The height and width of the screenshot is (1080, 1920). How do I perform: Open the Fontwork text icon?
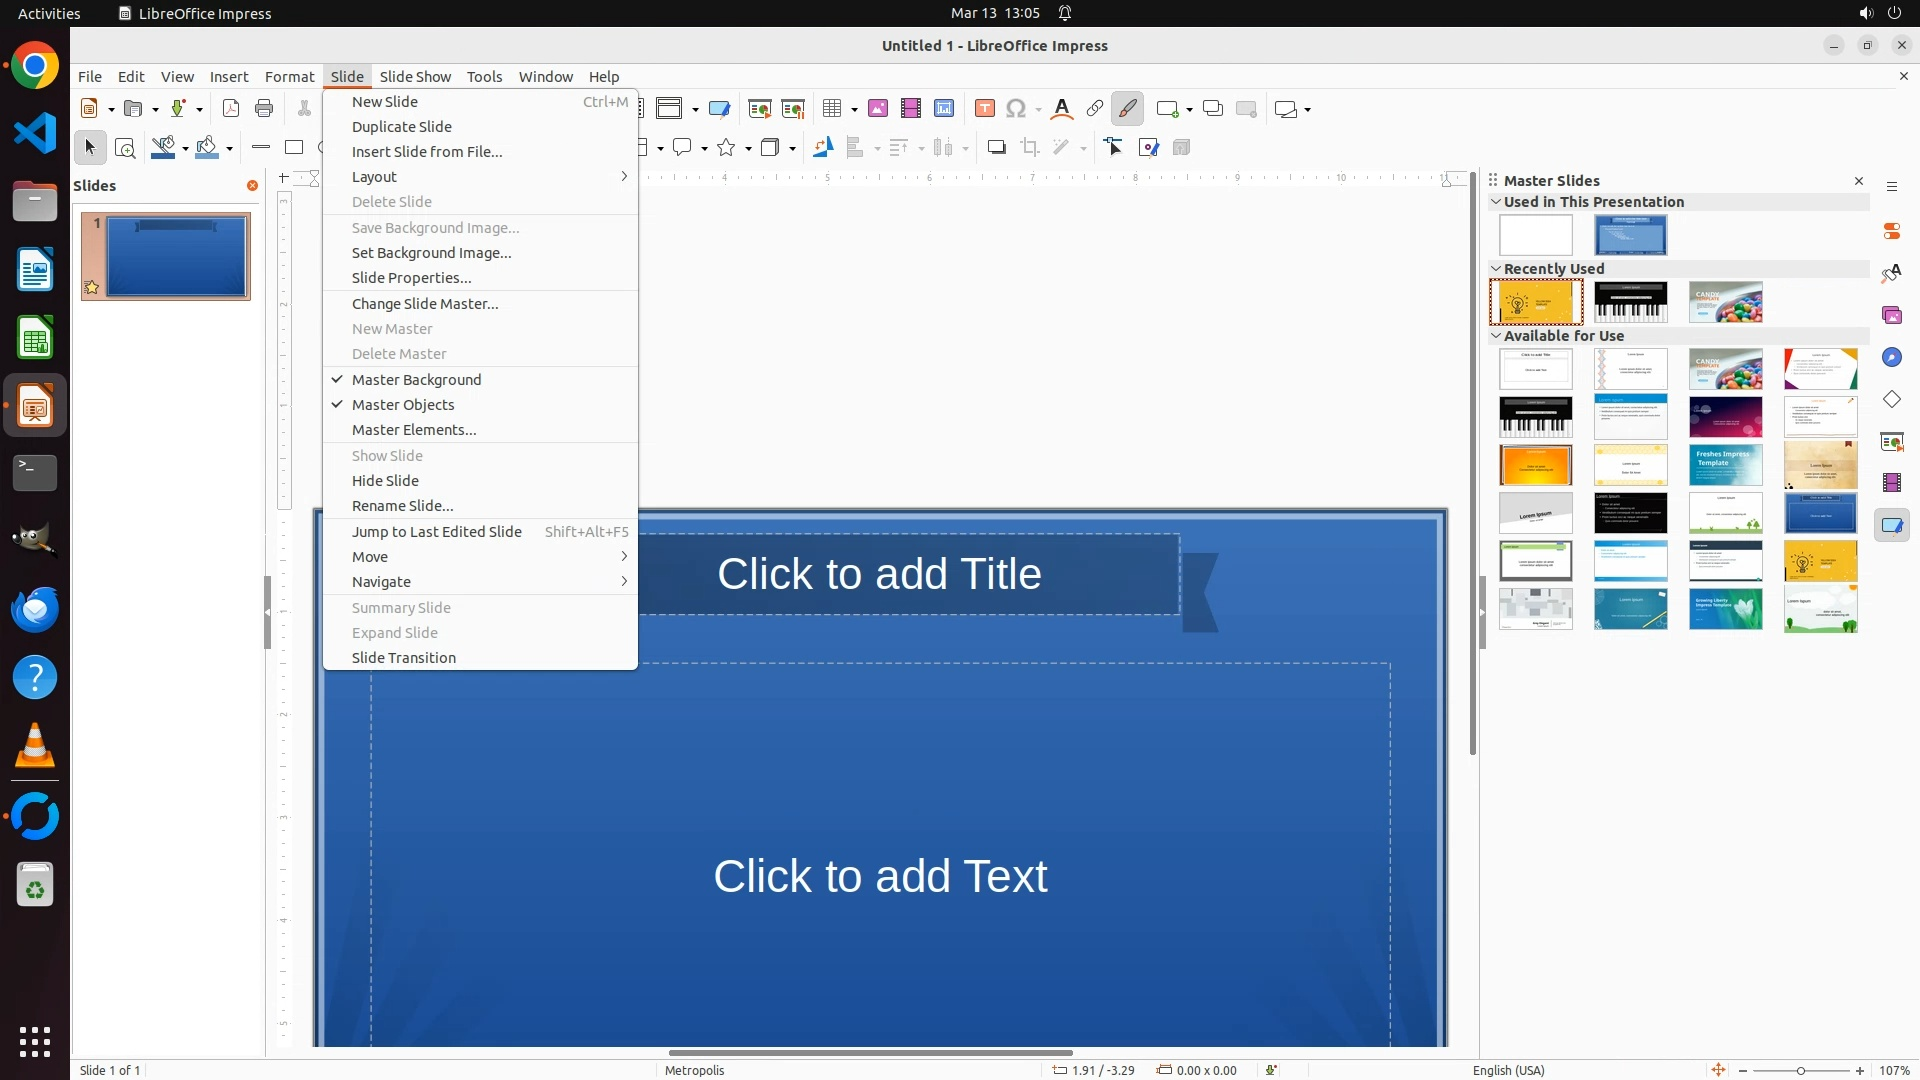coord(1062,109)
